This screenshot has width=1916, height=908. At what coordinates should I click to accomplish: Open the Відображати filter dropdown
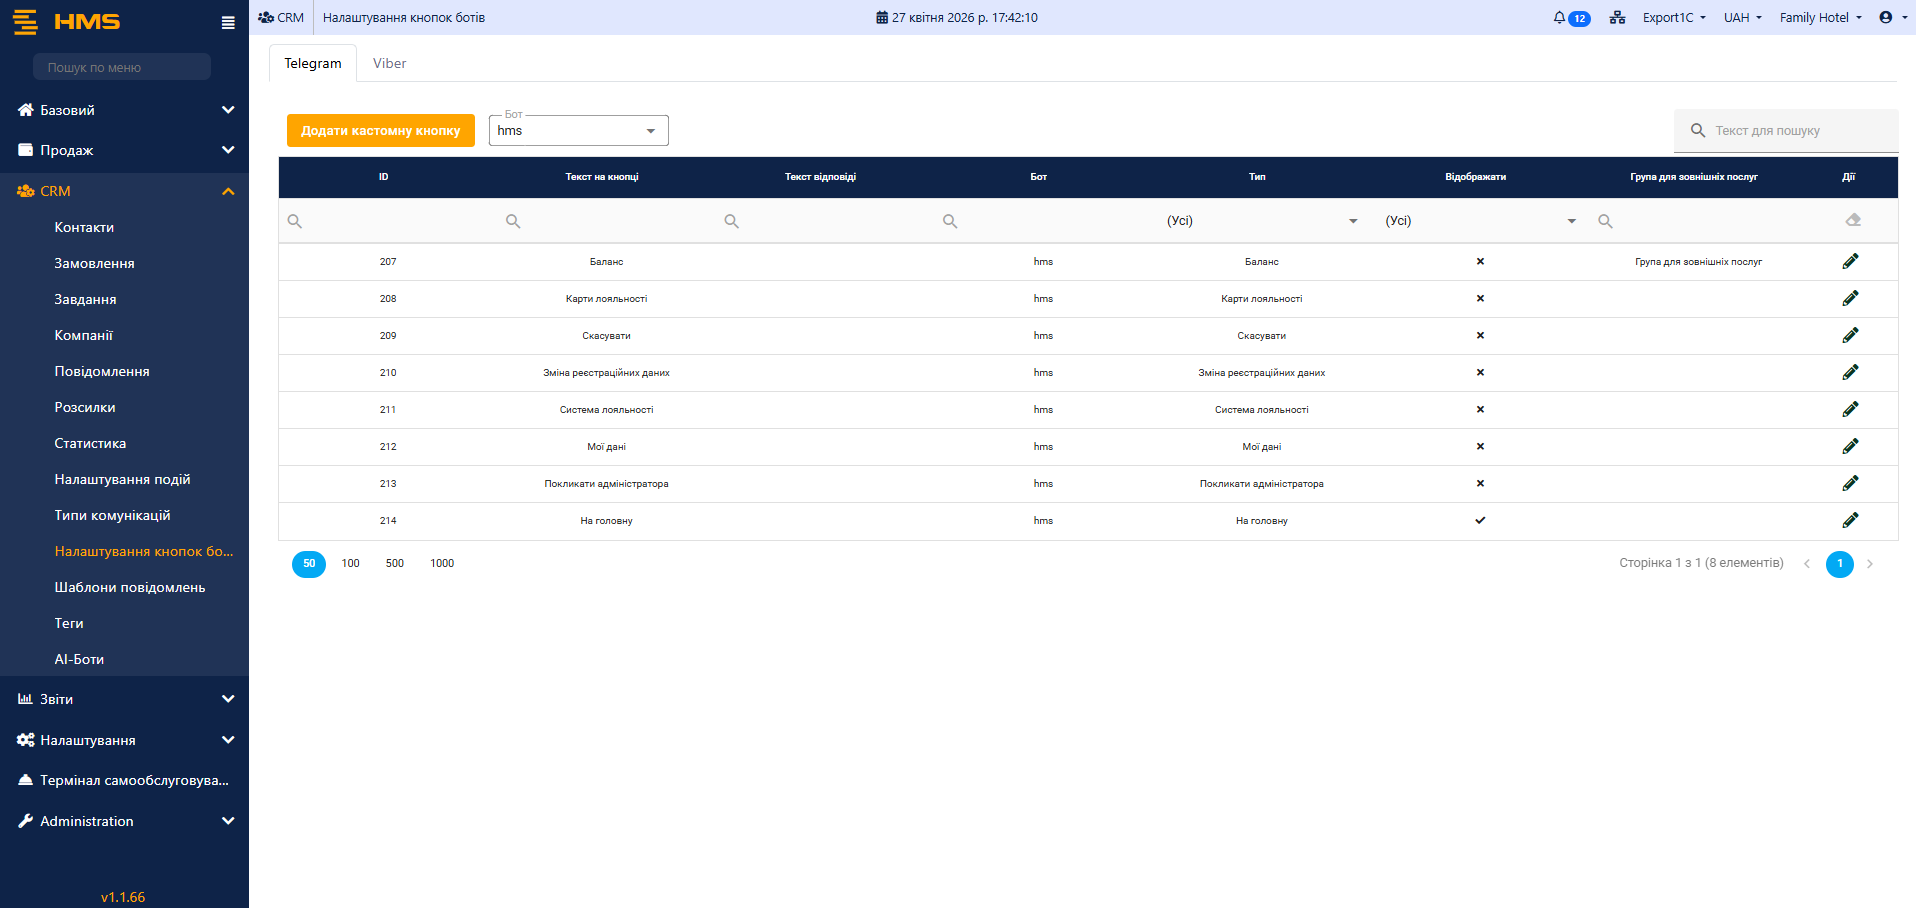(x=1479, y=221)
